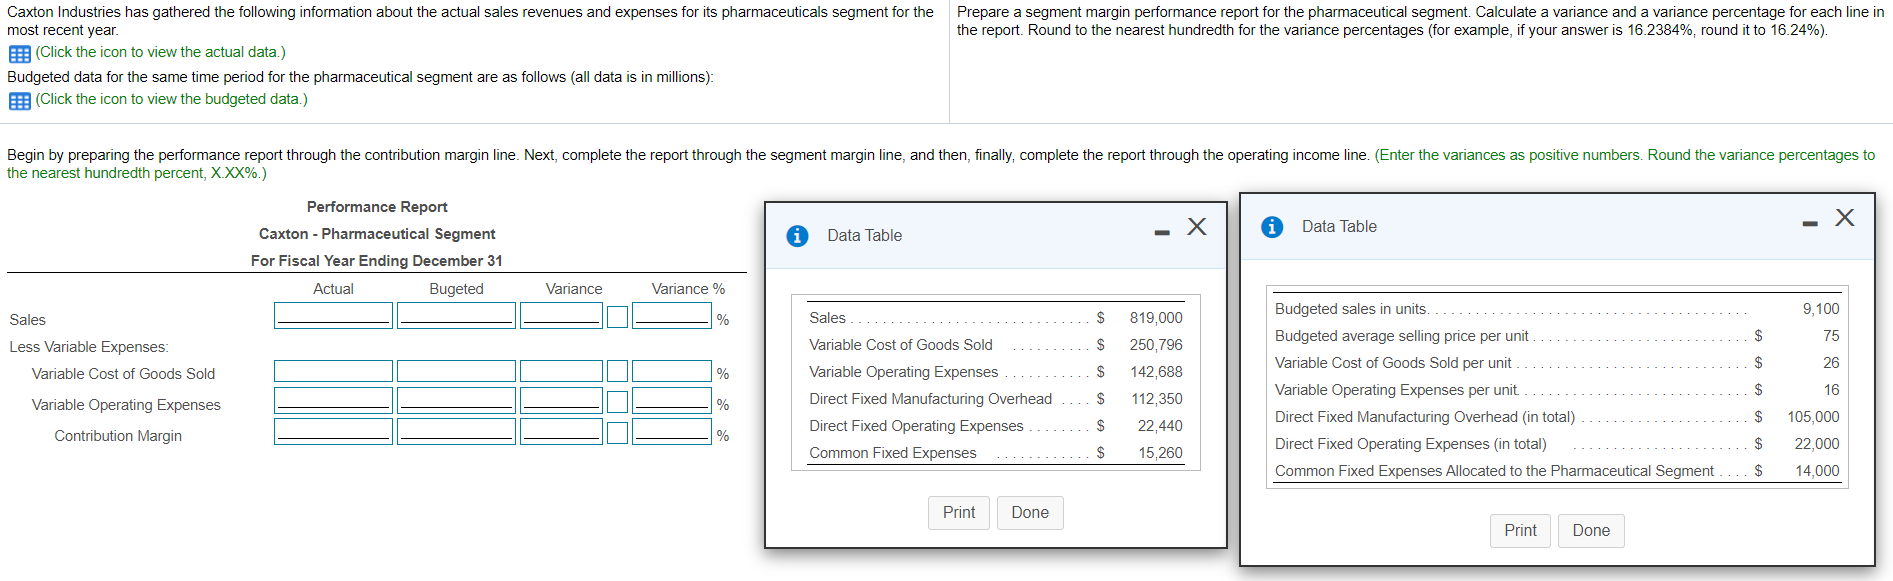The width and height of the screenshot is (1893, 581).
Task: Select Variable Operating Expenses Variance % field
Action: (672, 401)
